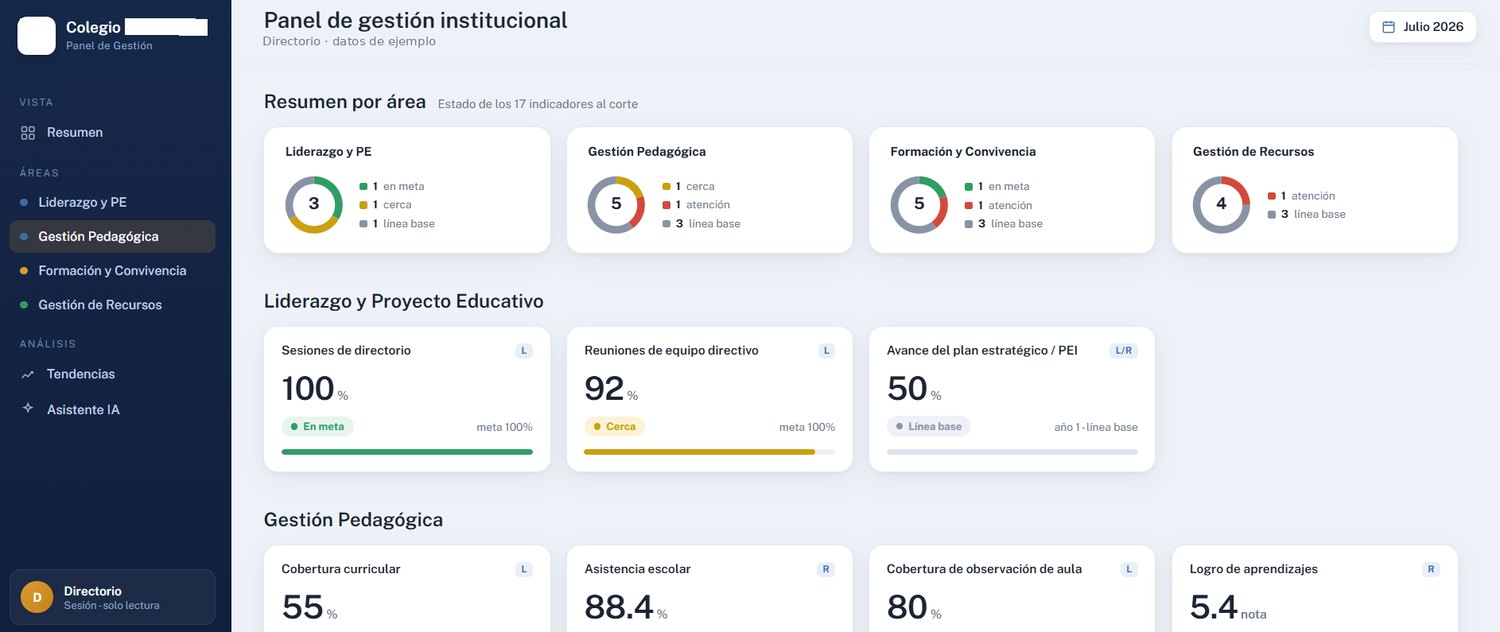This screenshot has width=1500, height=632.
Task: Click the L badge on Reuniones de equipo directivo
Action: coord(826,351)
